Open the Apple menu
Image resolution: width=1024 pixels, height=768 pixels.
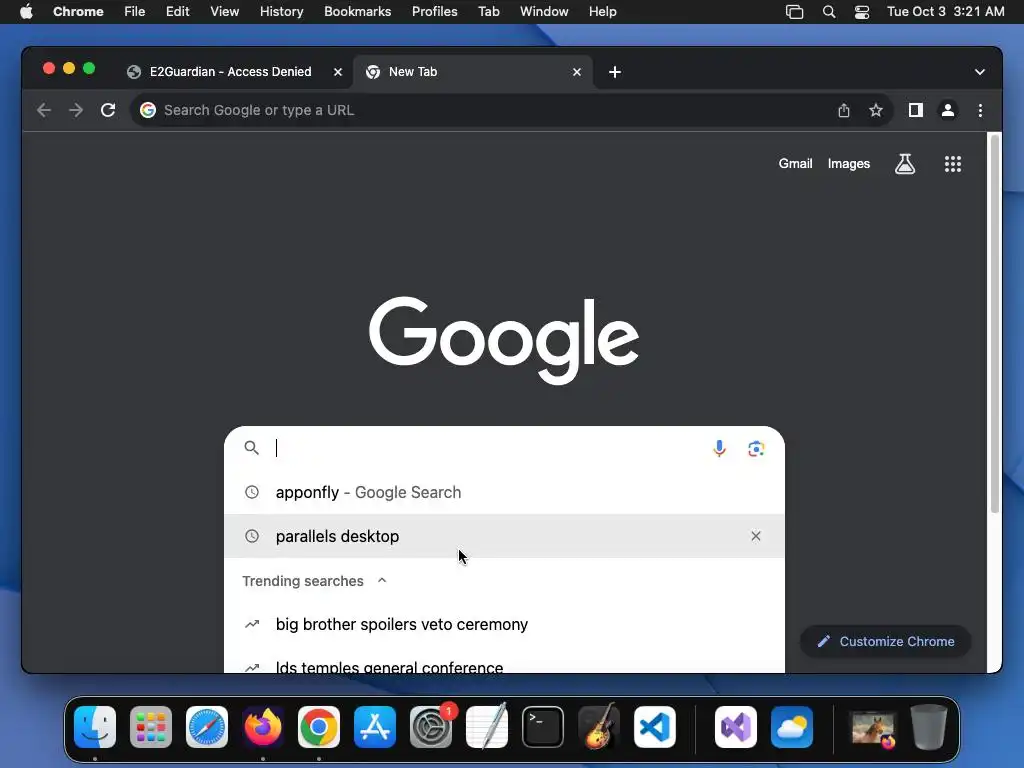[26, 12]
